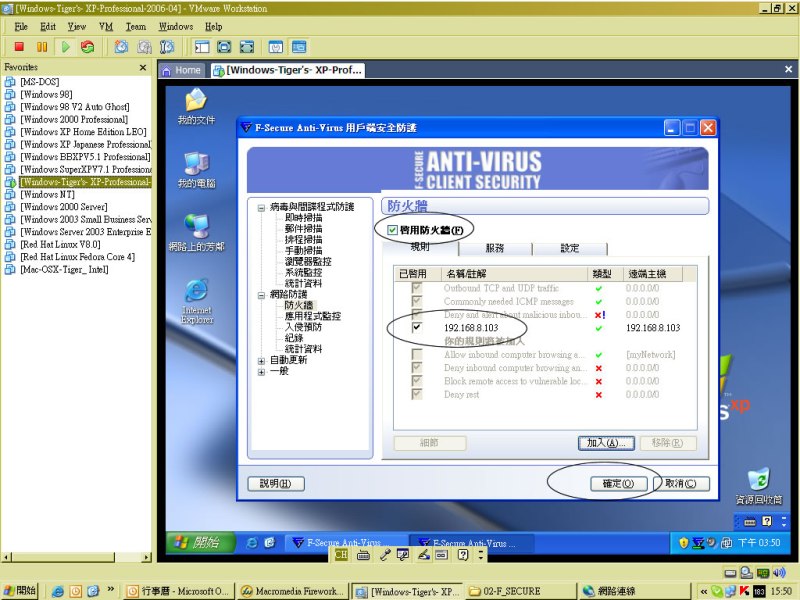Click the 加入(A)... button
Viewport: 800px width, 600px height.
[607, 443]
